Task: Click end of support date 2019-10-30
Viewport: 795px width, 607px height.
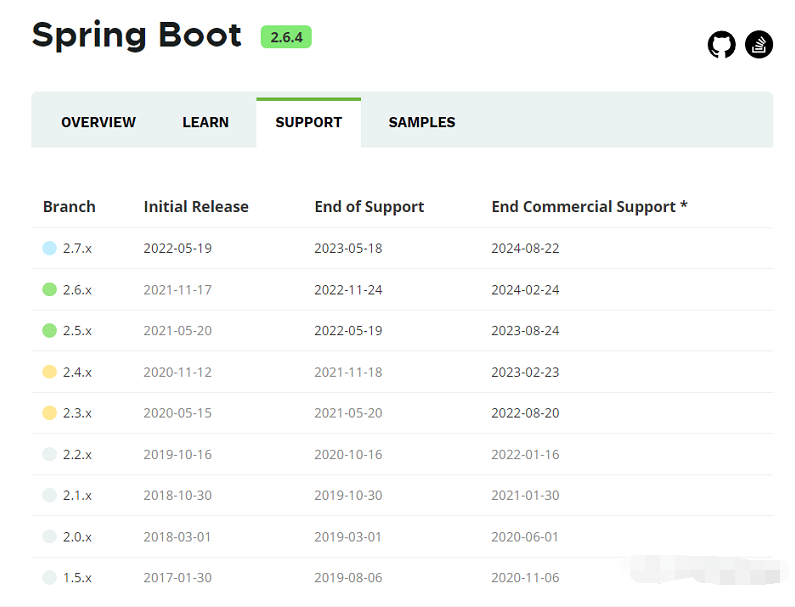Action: (x=348, y=495)
